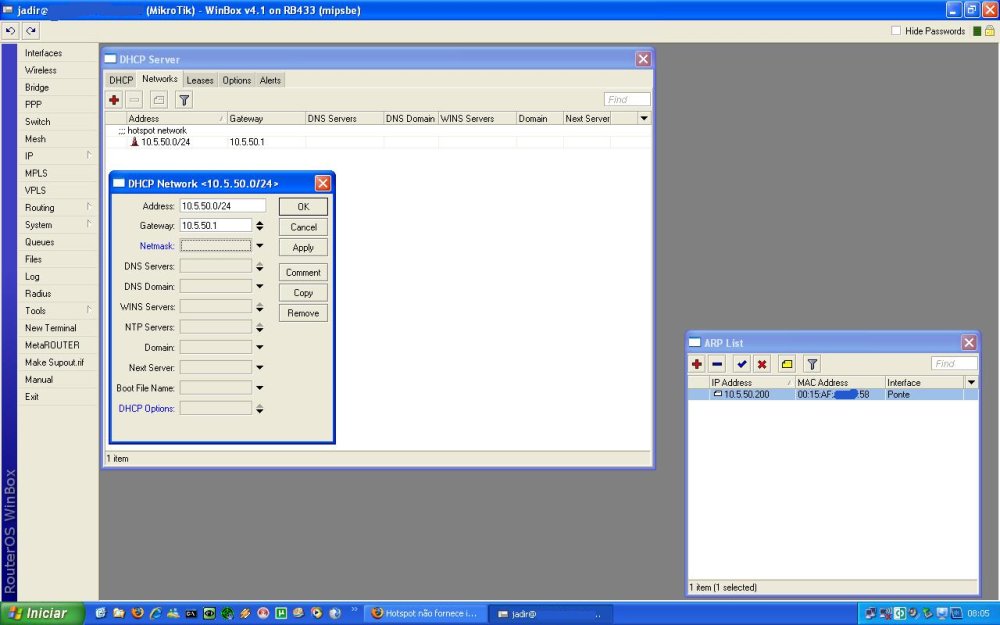Open the column selector dropdown in DHCP Server table
This screenshot has height=625, width=1000.
644,118
